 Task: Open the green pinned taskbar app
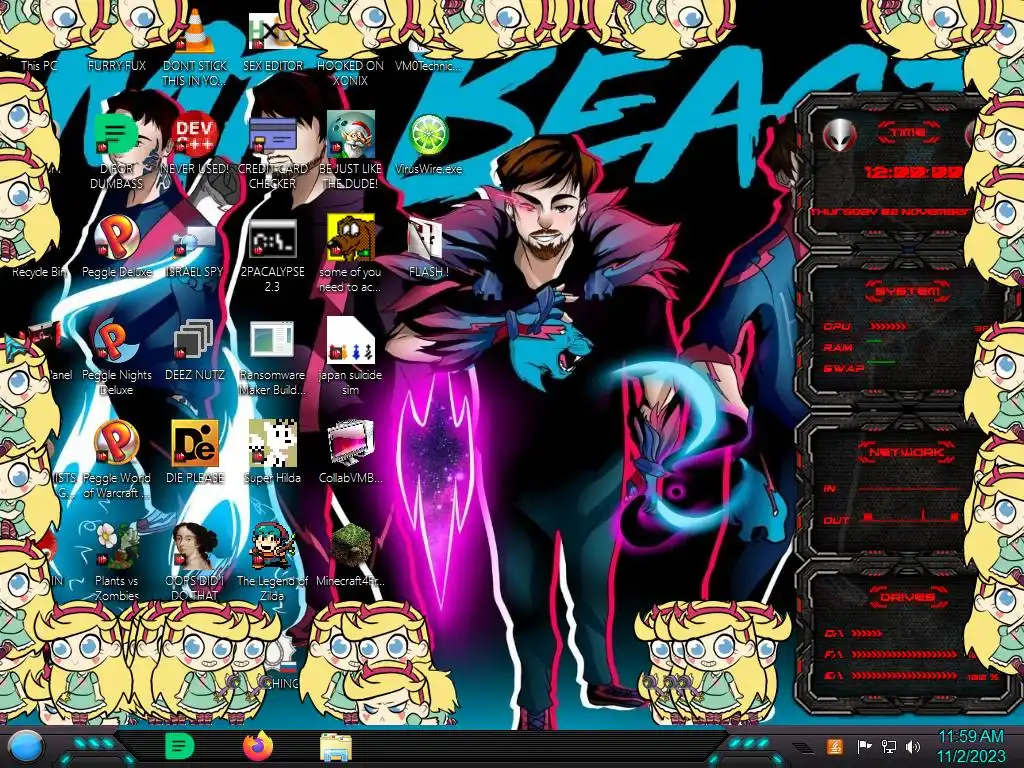tap(180, 746)
